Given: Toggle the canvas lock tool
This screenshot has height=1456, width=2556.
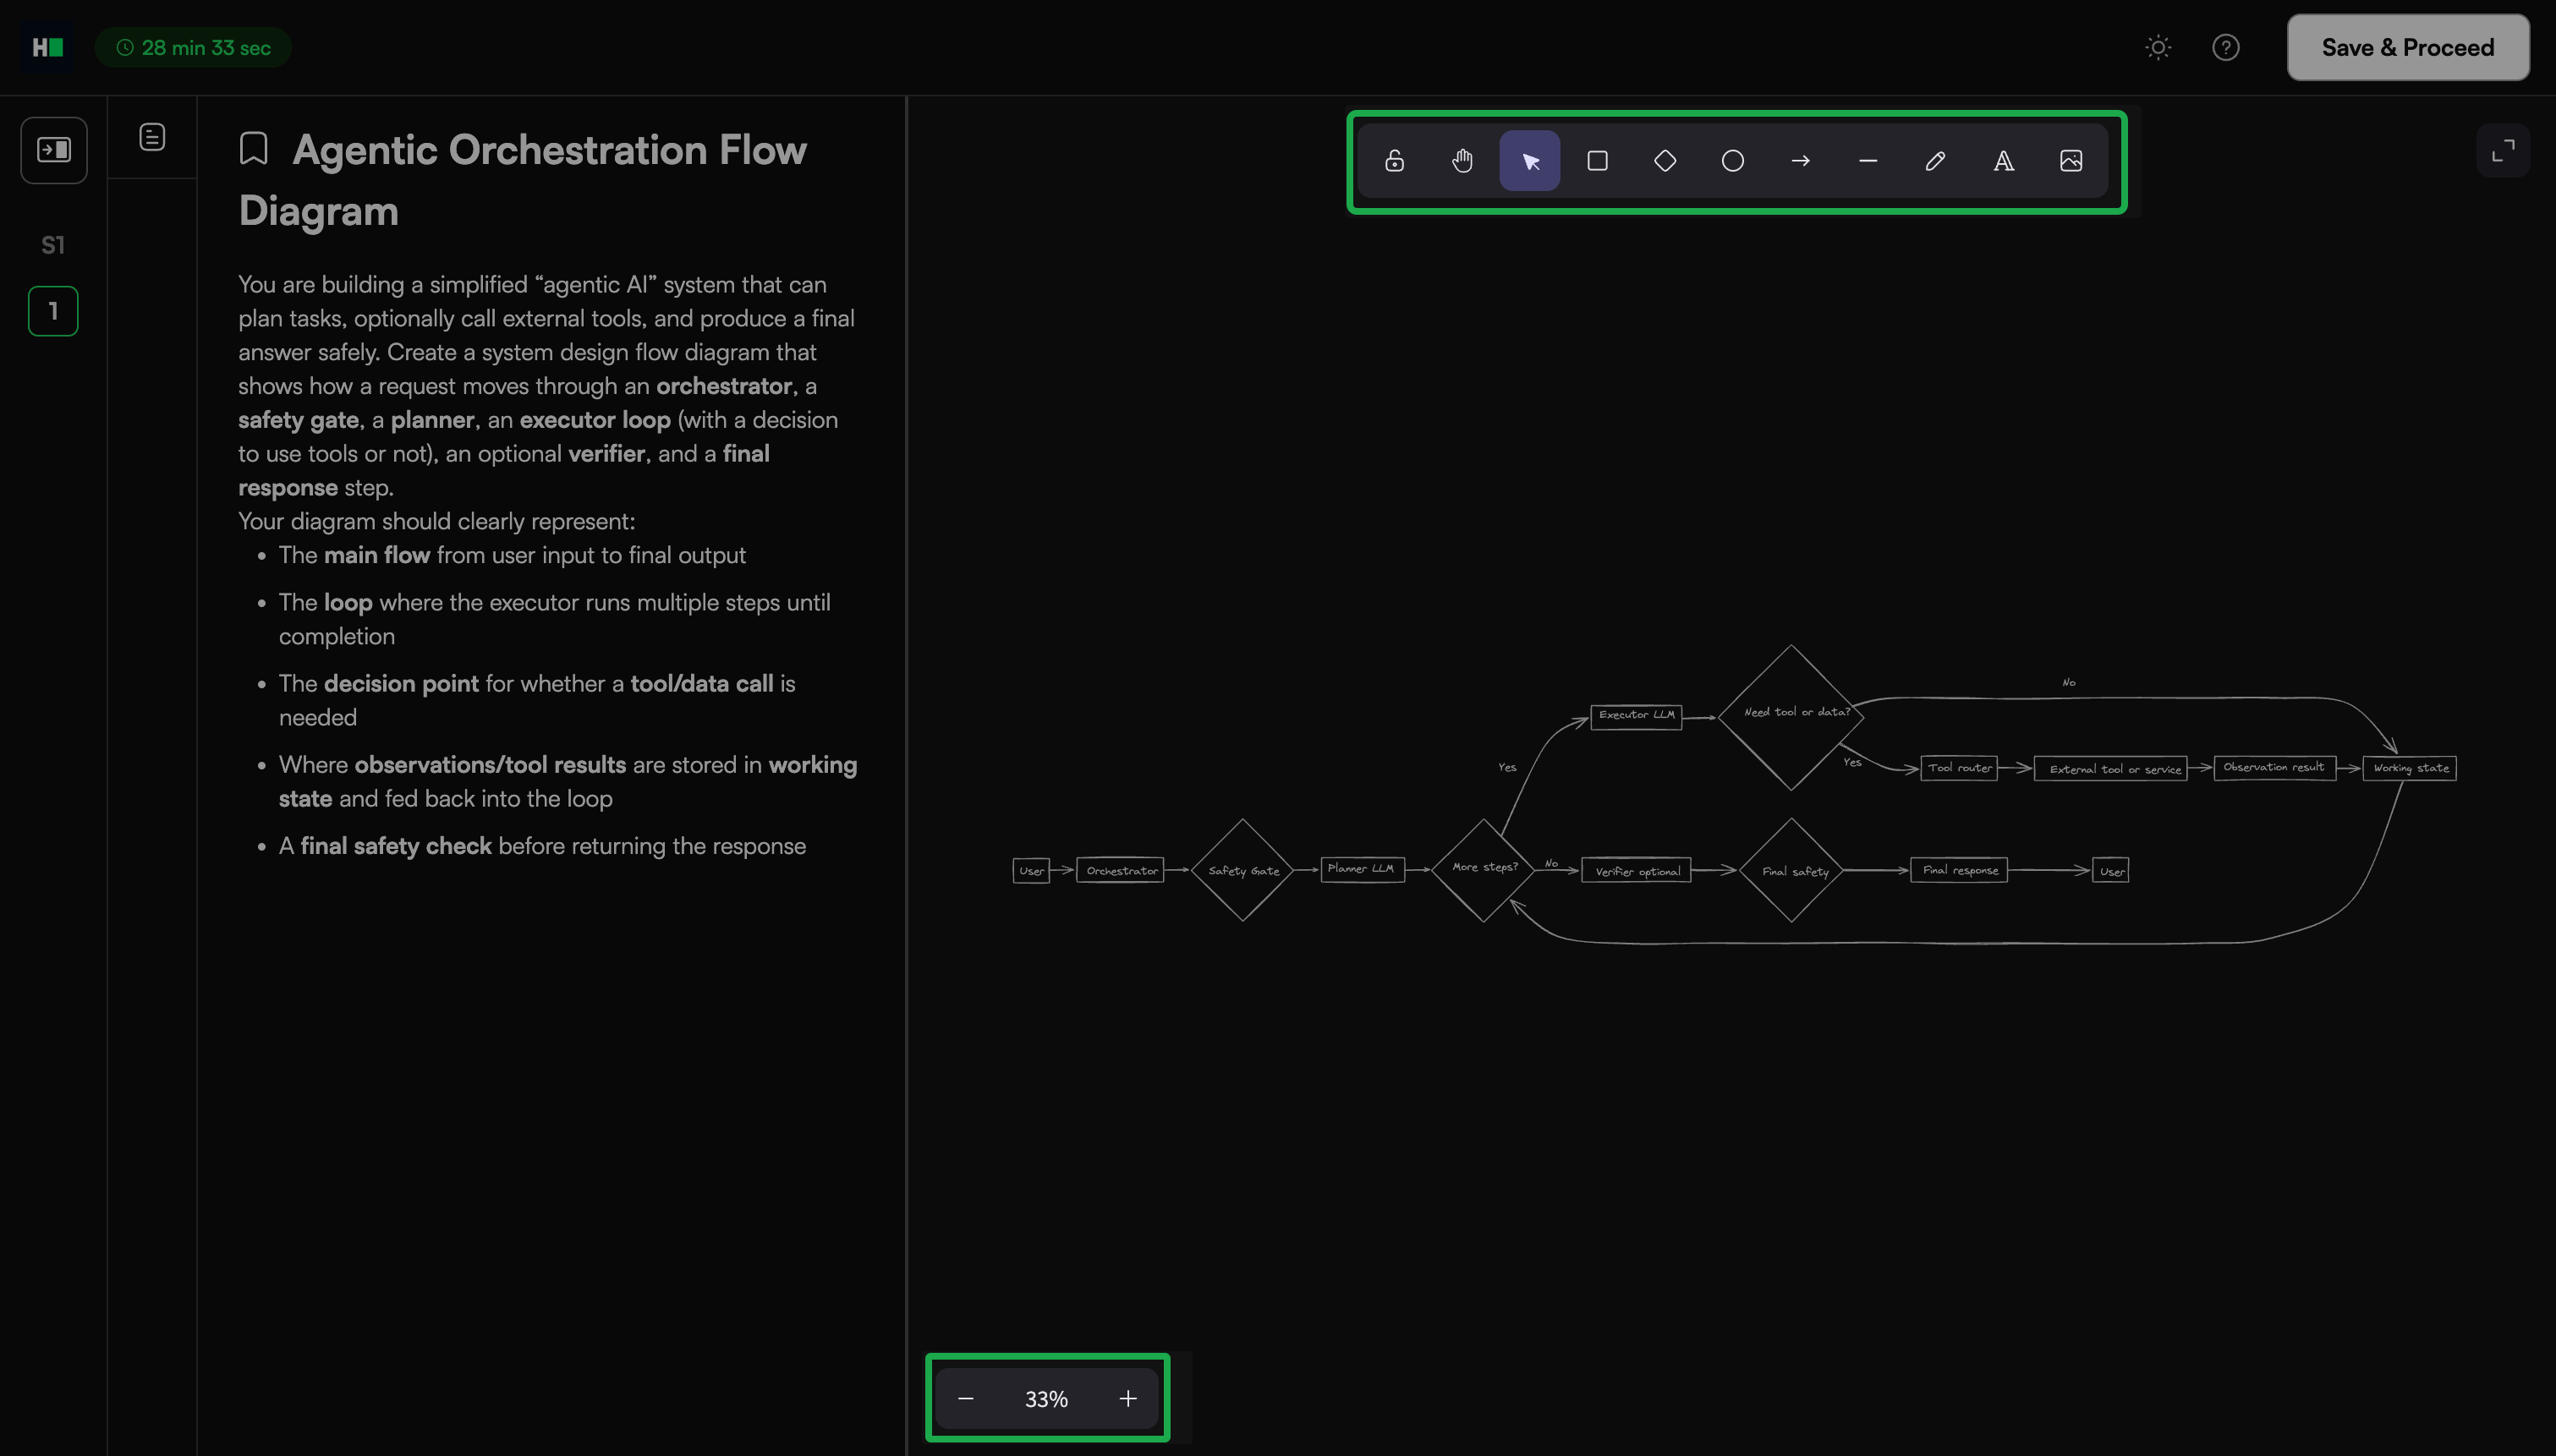Looking at the screenshot, I should (1394, 161).
